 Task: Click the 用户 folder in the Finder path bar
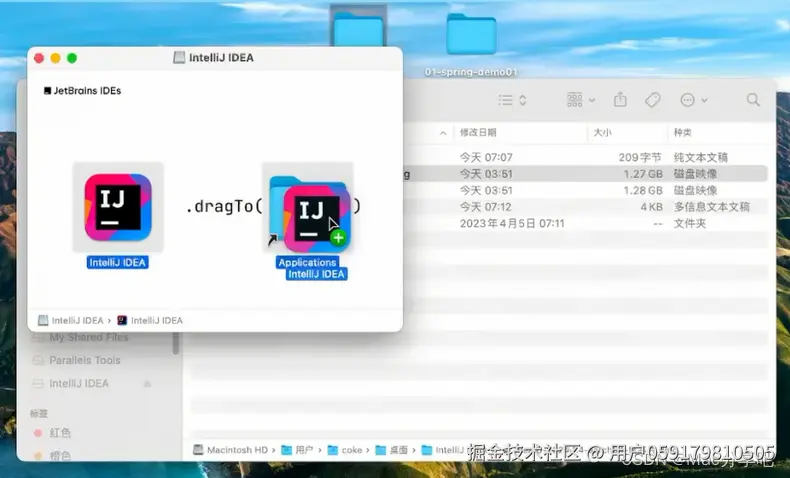point(297,450)
